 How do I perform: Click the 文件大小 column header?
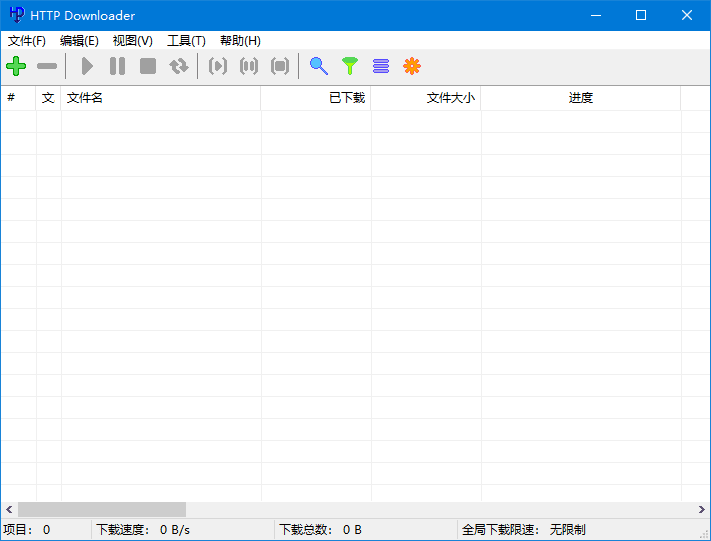click(x=426, y=98)
